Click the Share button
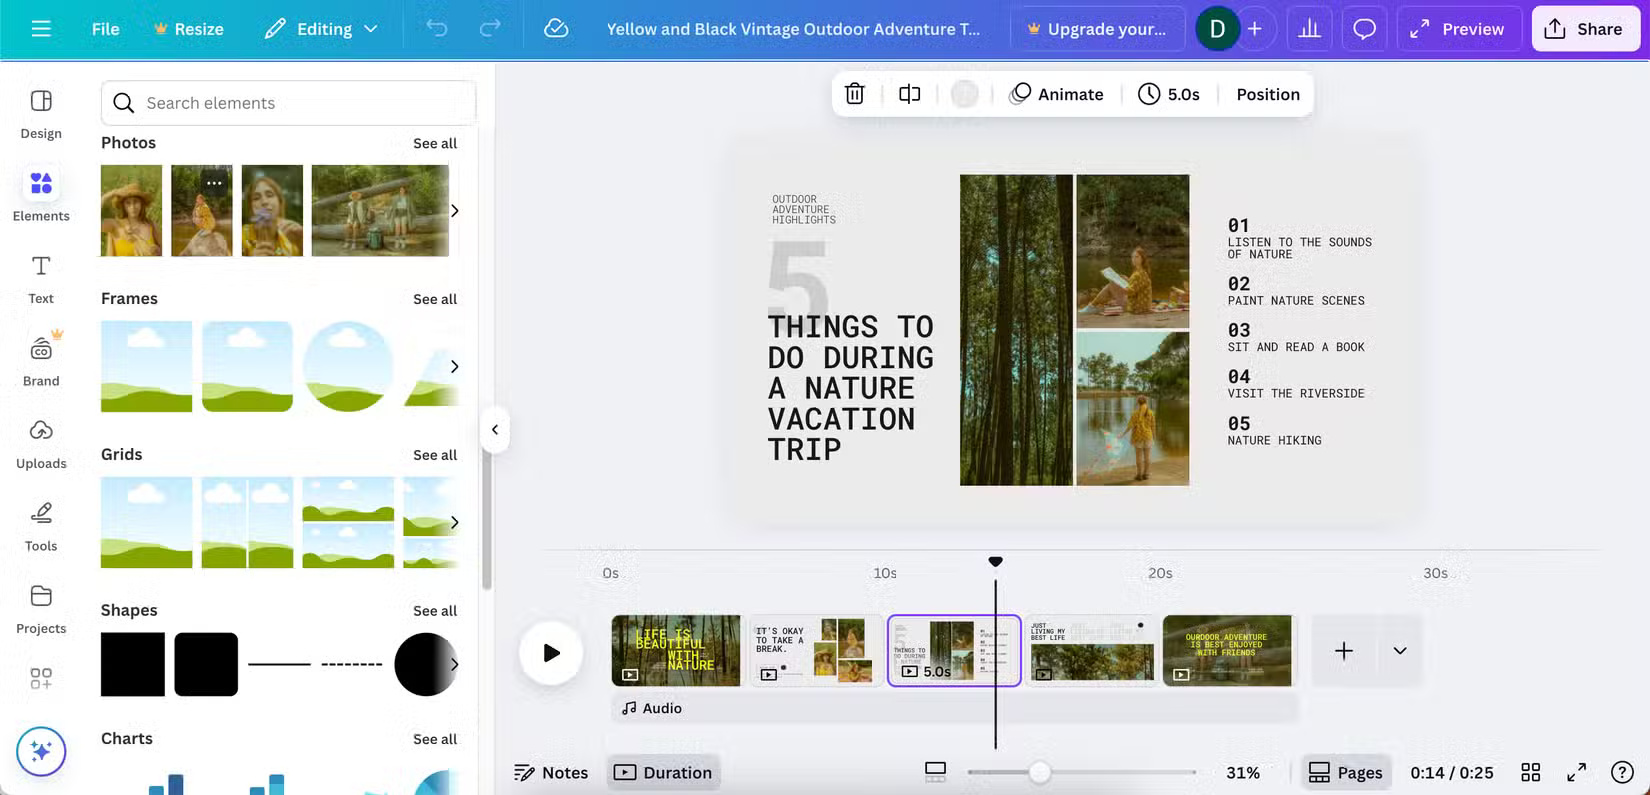1650x795 pixels. coord(1584,29)
